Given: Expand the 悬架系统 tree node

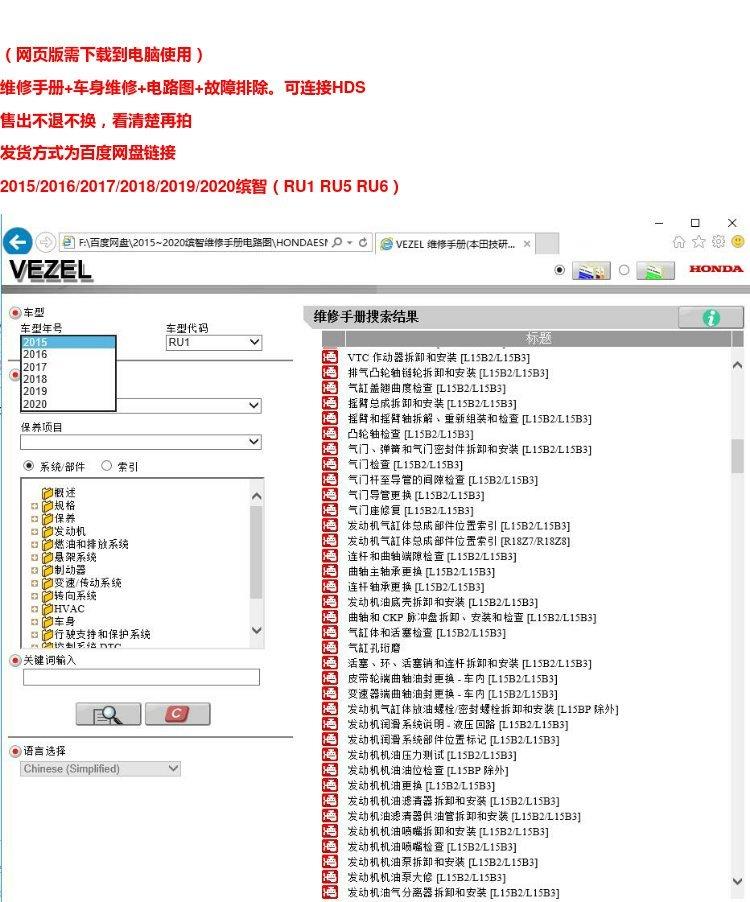Looking at the screenshot, I should point(35,557).
